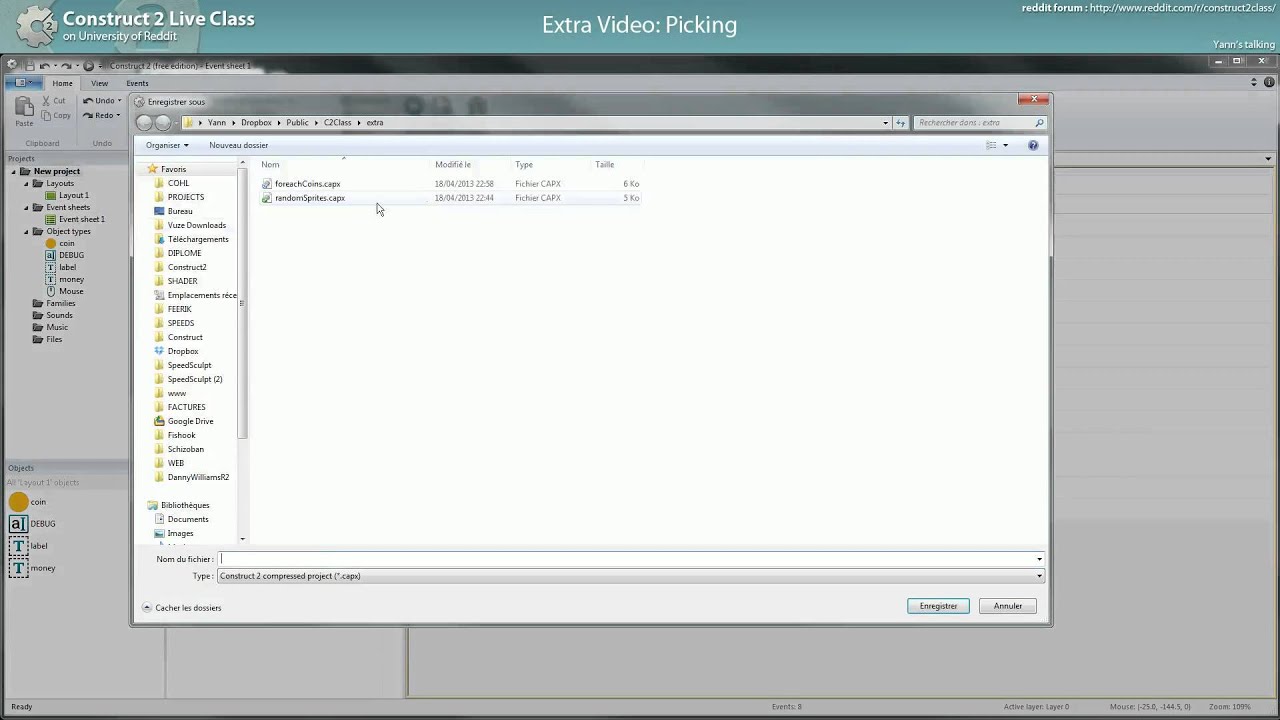The image size is (1280, 720).
Task: Sort files by the Nom column
Action: 270,164
